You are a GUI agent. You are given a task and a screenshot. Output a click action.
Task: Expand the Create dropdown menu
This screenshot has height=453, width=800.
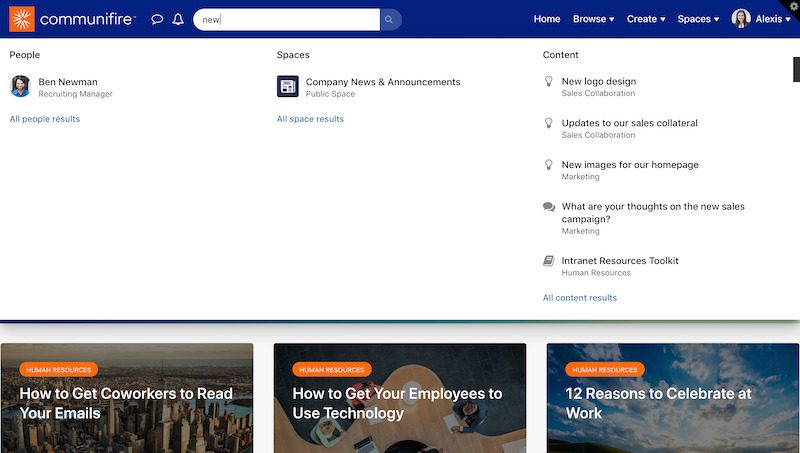pos(646,19)
